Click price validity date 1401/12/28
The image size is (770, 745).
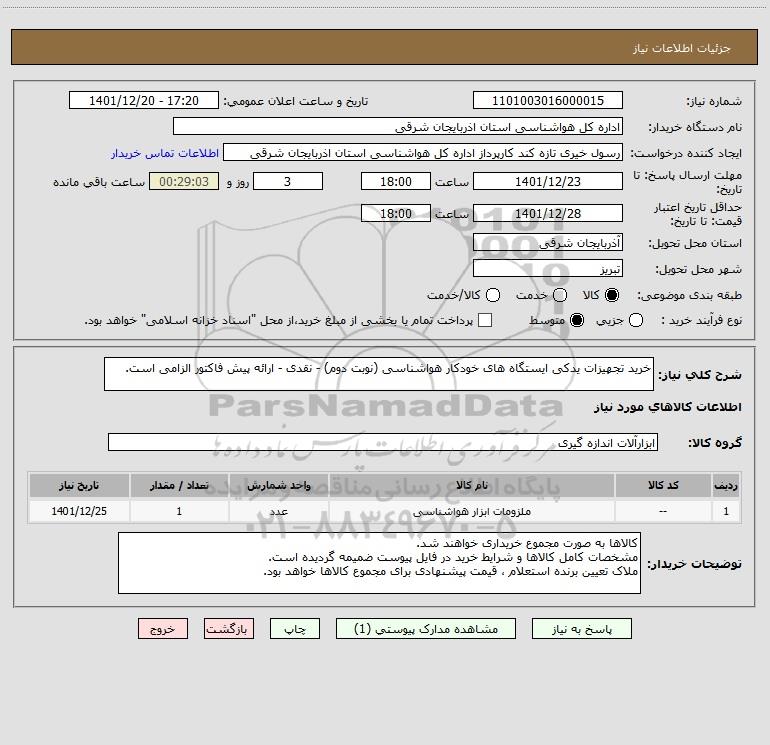[548, 213]
